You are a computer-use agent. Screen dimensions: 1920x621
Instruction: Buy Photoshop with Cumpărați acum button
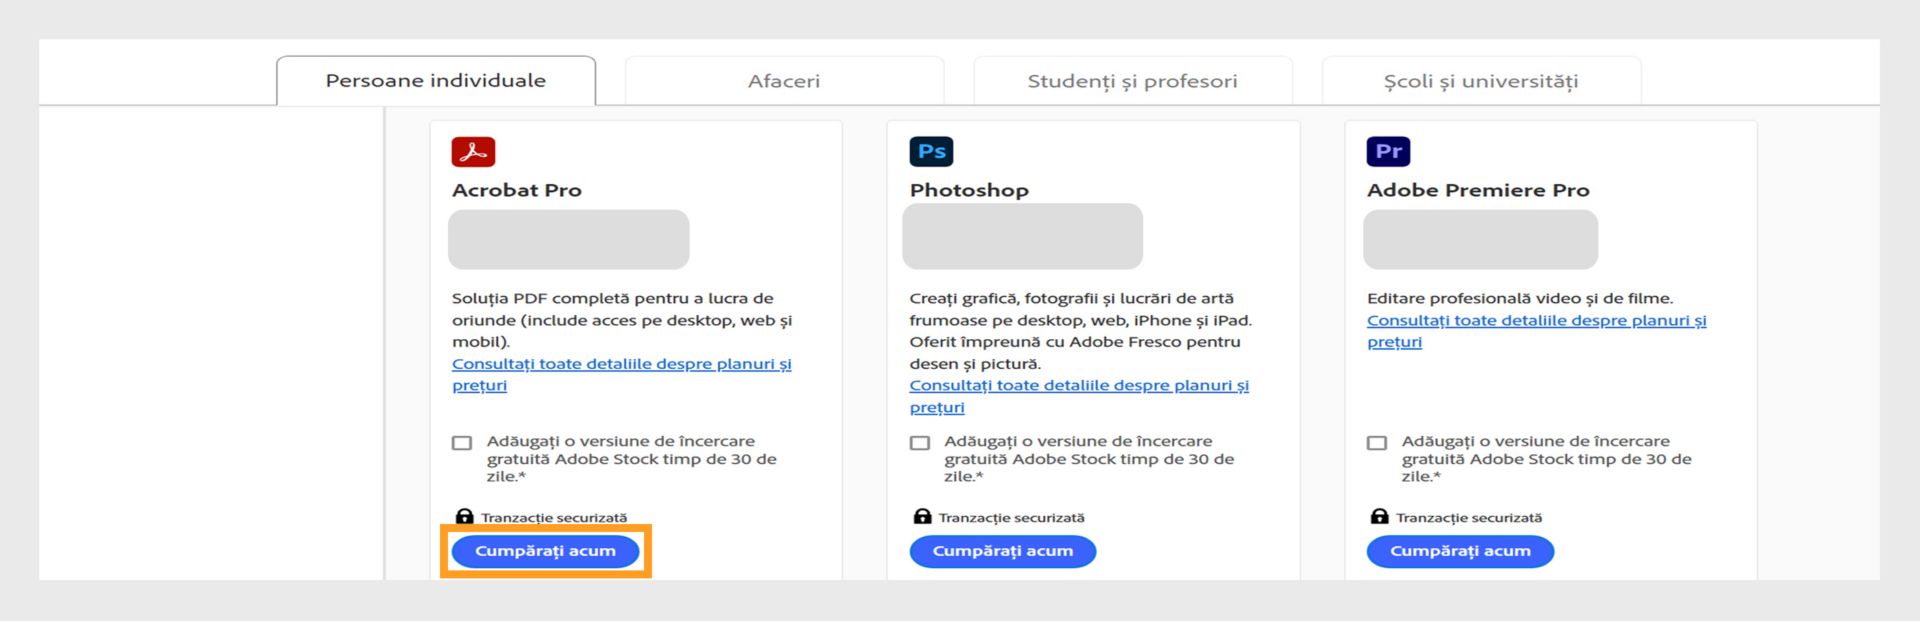(1002, 551)
